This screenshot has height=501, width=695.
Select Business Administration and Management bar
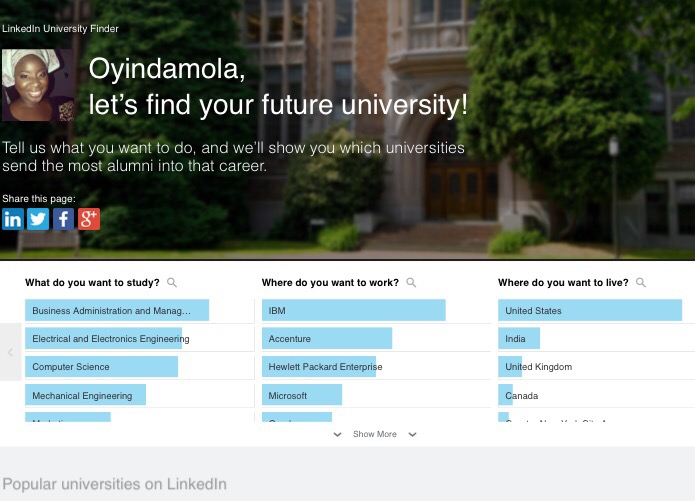pos(117,311)
